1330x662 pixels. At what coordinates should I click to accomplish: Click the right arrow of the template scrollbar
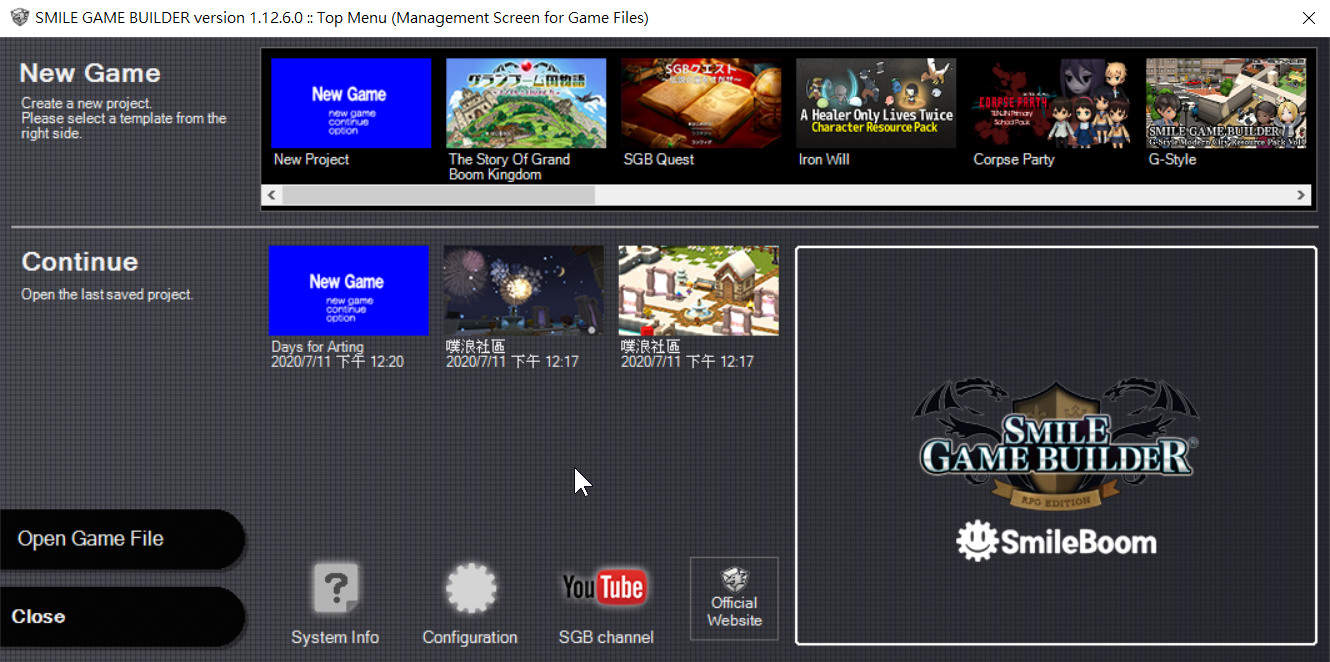(x=1301, y=195)
